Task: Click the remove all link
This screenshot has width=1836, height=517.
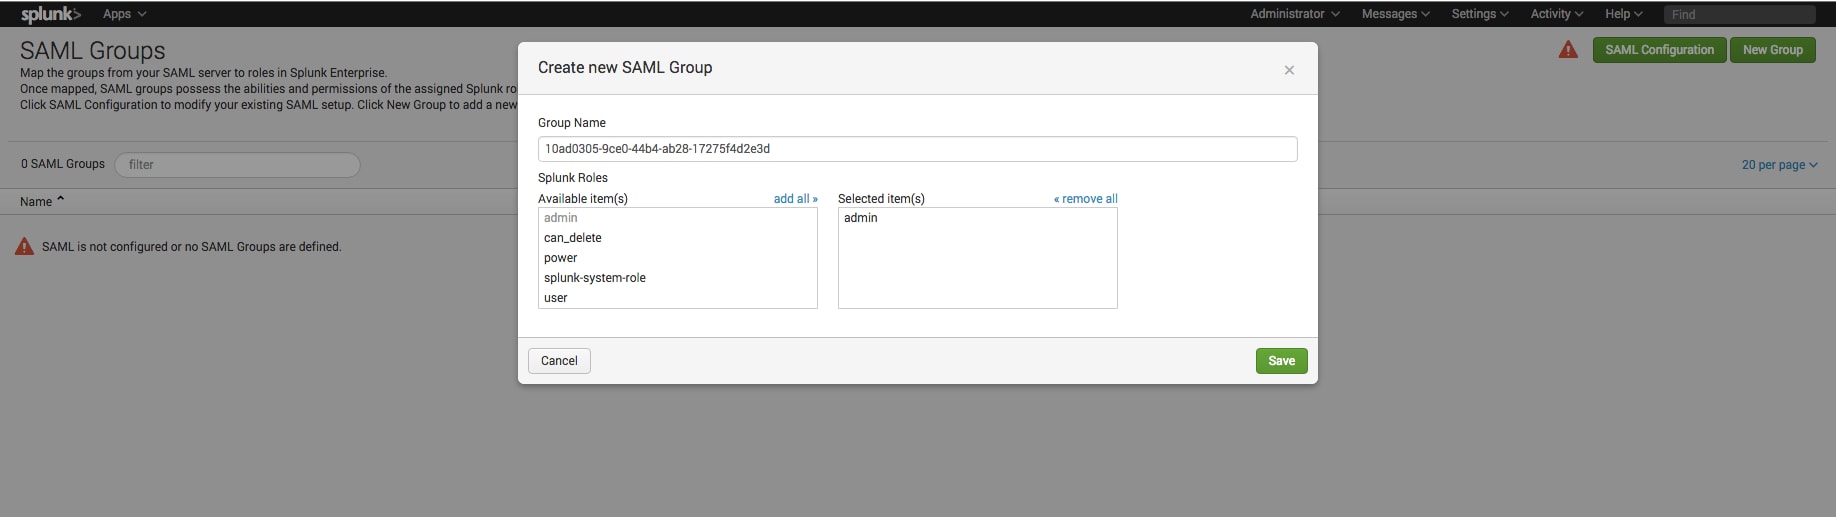Action: [1085, 199]
